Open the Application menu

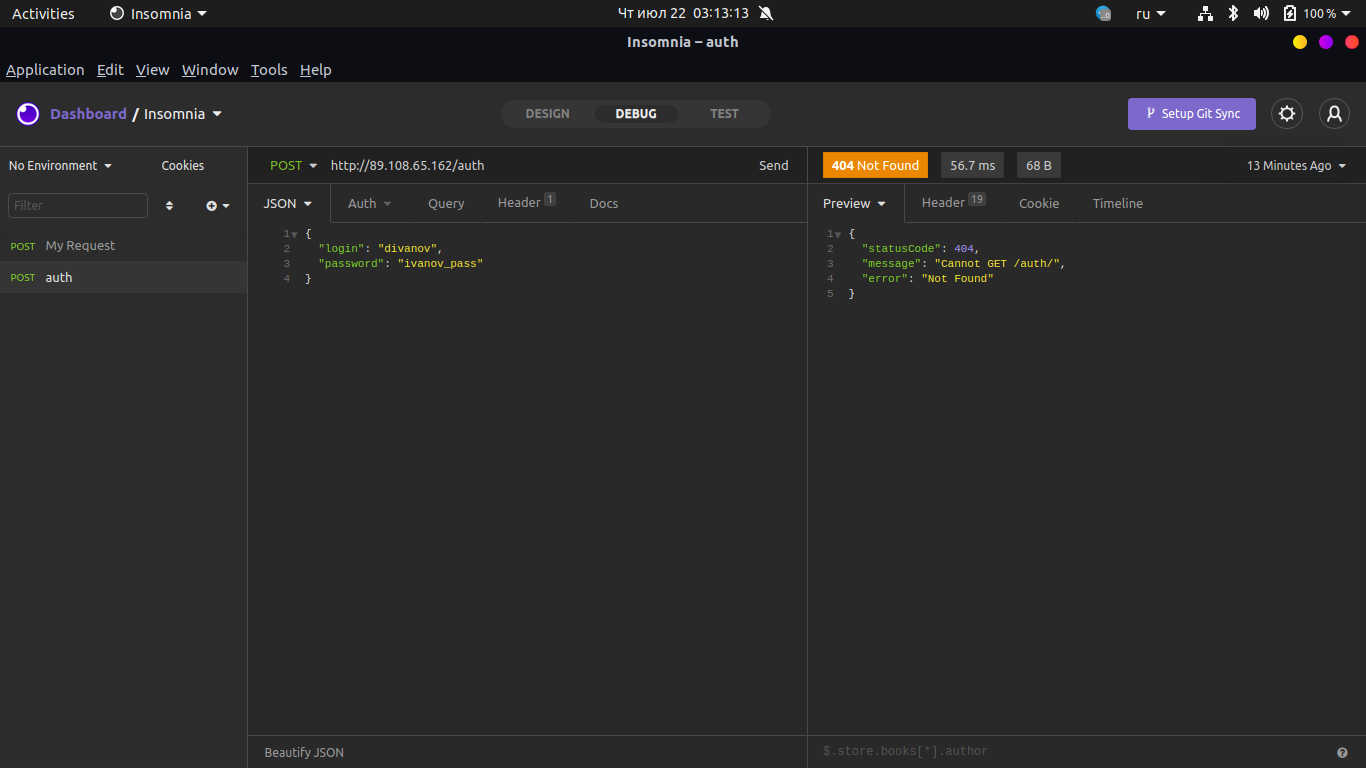[x=45, y=70]
